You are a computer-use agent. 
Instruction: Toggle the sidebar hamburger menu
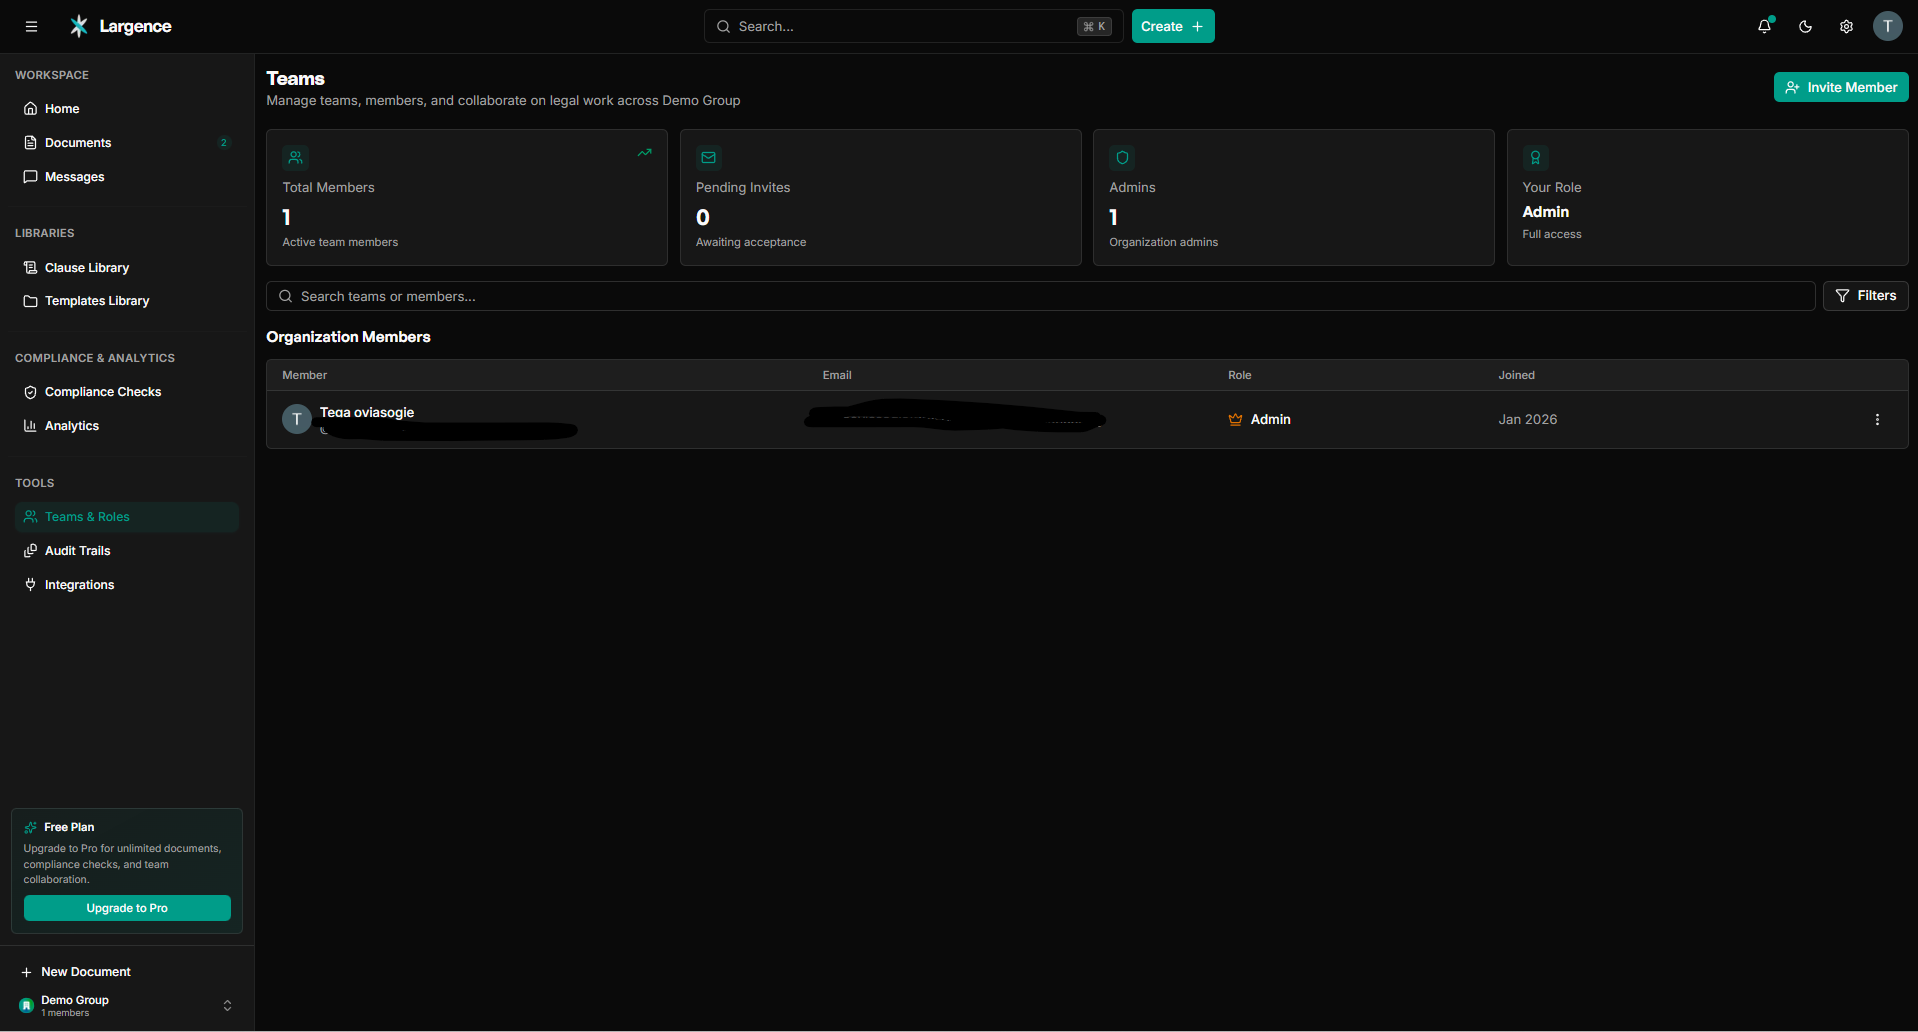(x=31, y=27)
